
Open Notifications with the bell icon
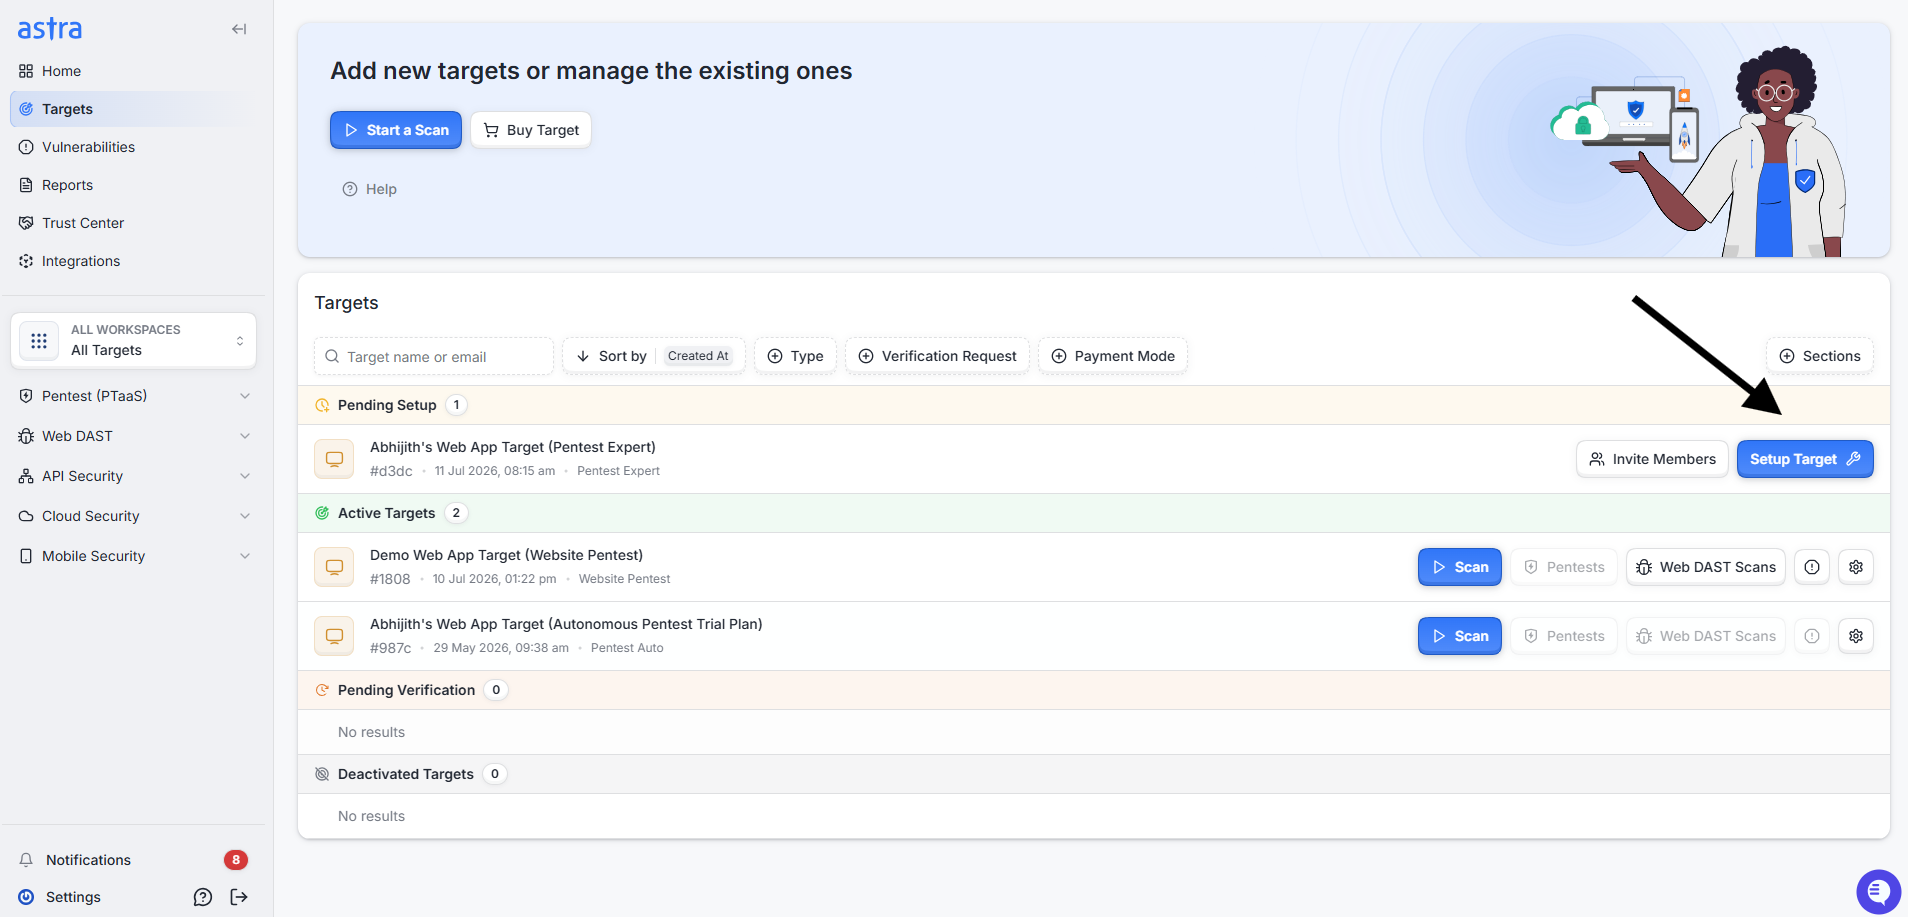click(x=27, y=860)
